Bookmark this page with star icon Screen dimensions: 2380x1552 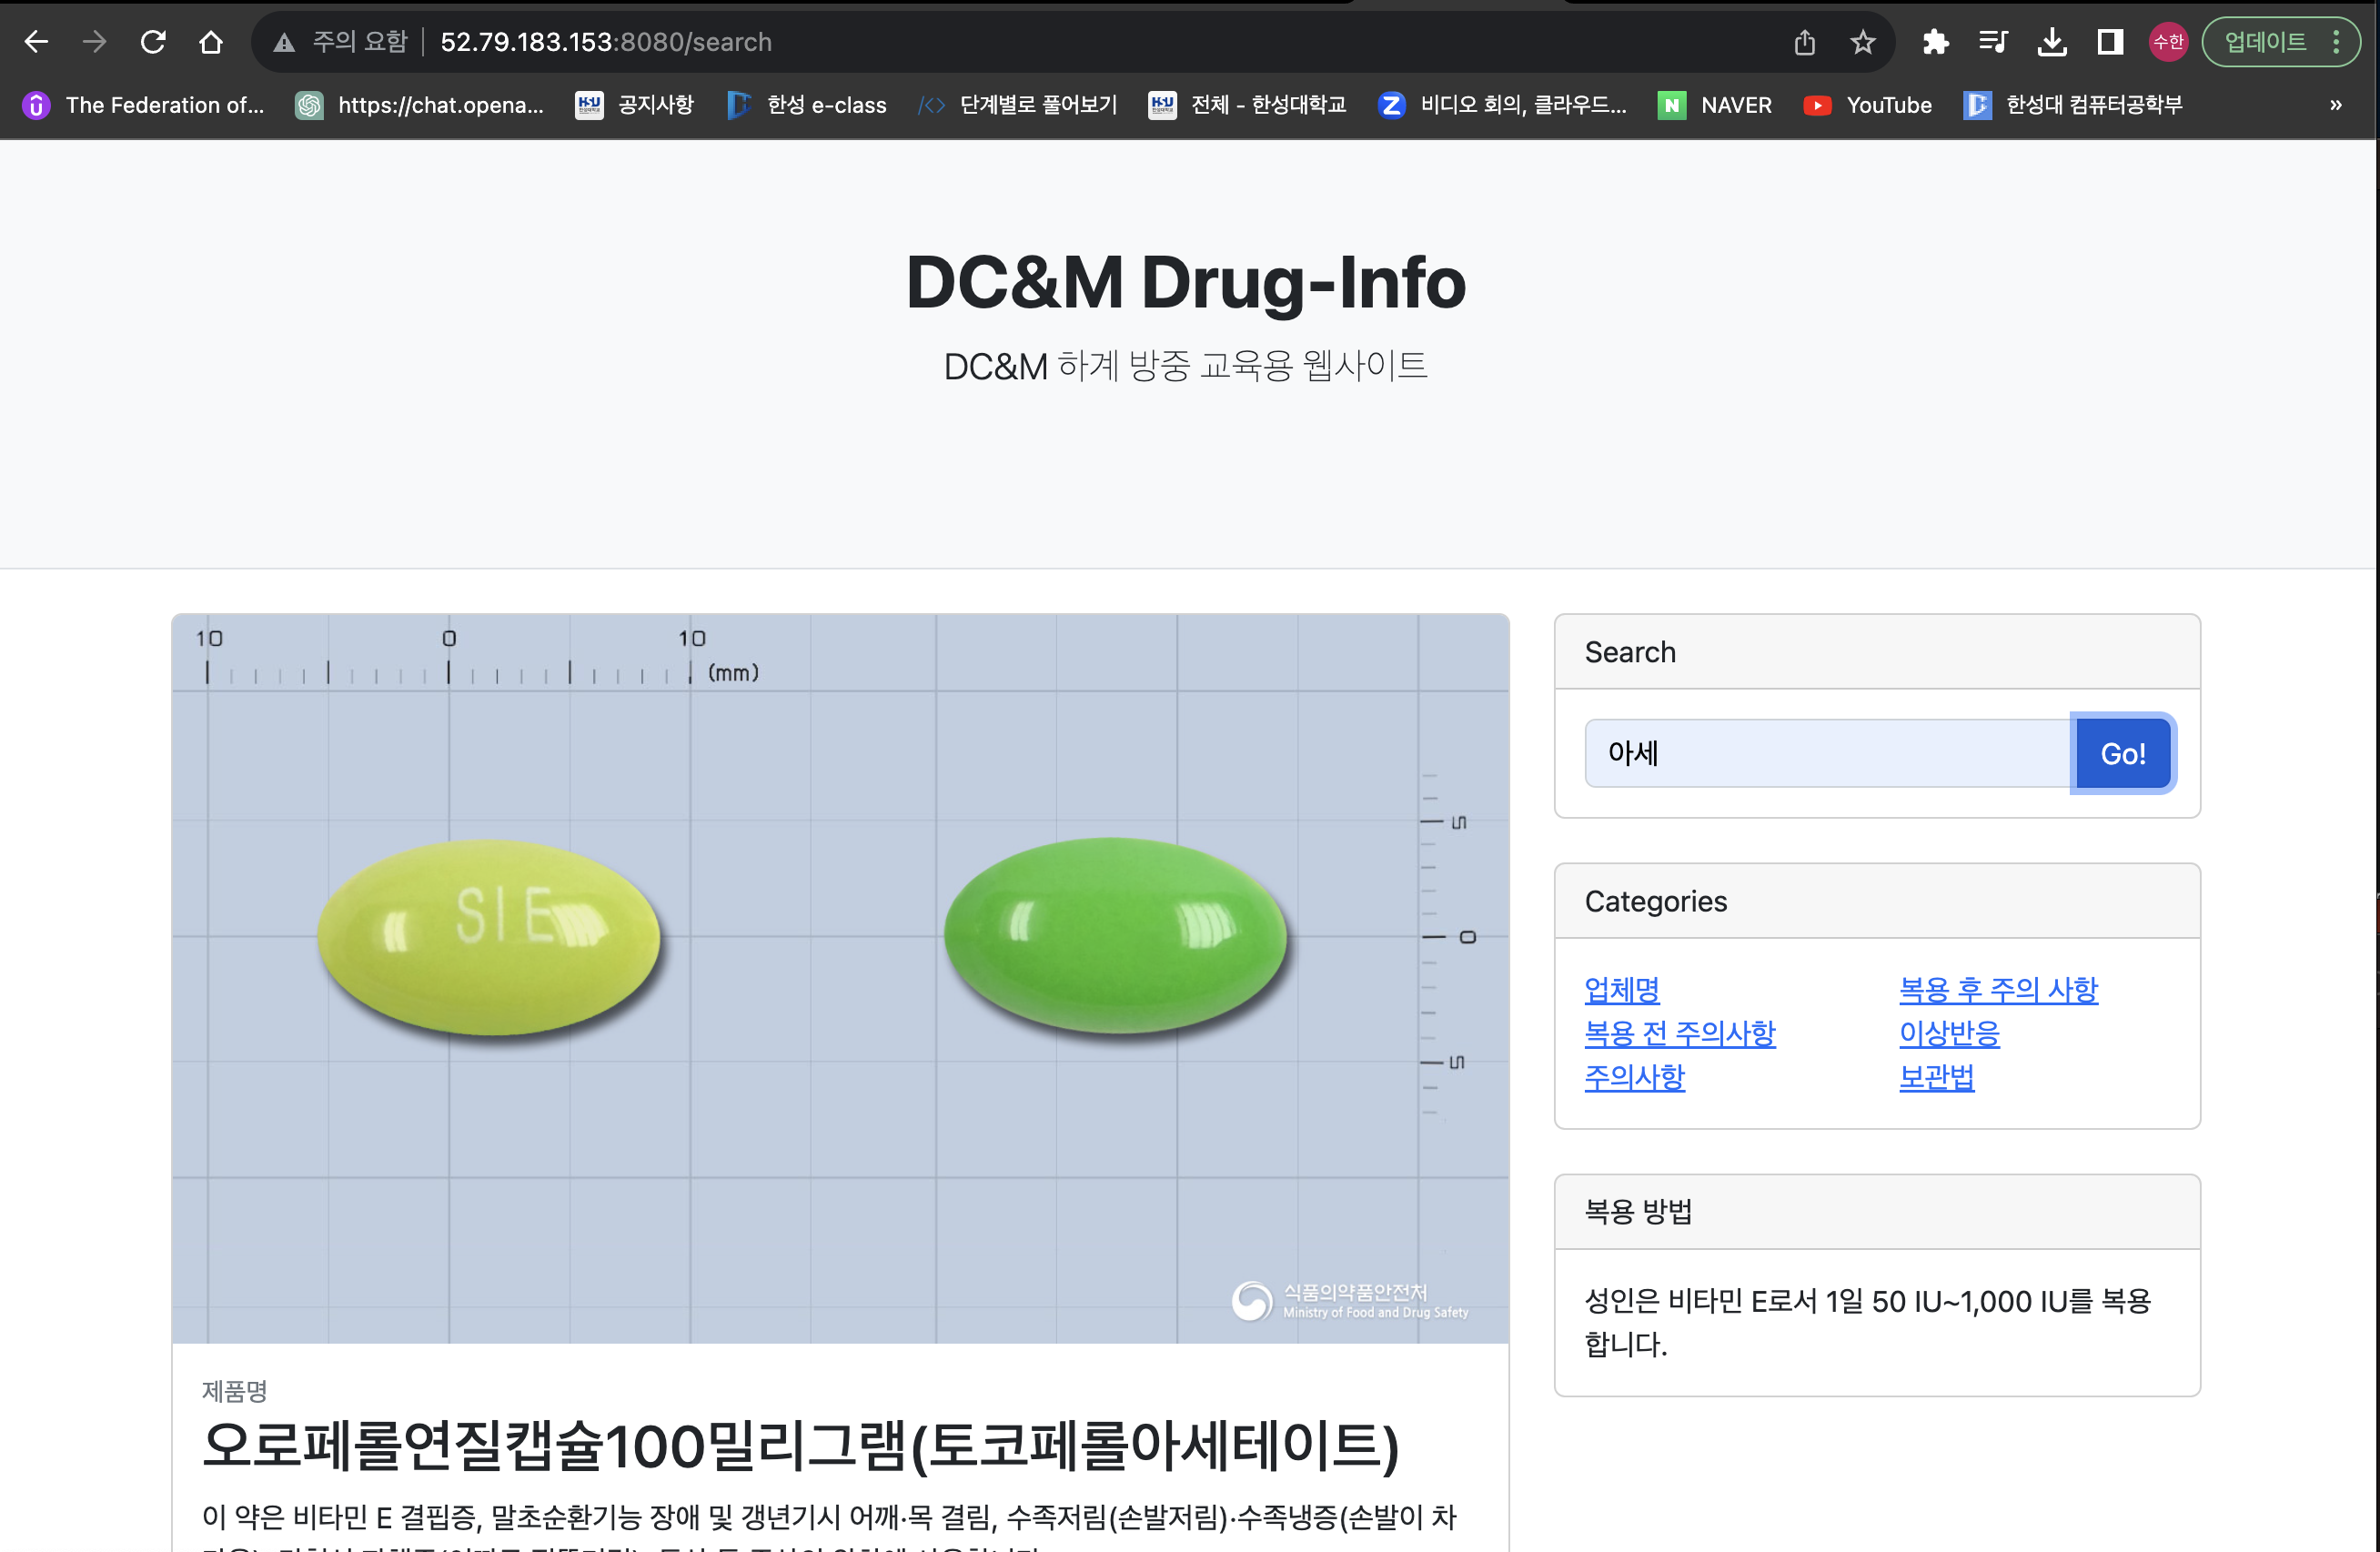pyautogui.click(x=1862, y=42)
